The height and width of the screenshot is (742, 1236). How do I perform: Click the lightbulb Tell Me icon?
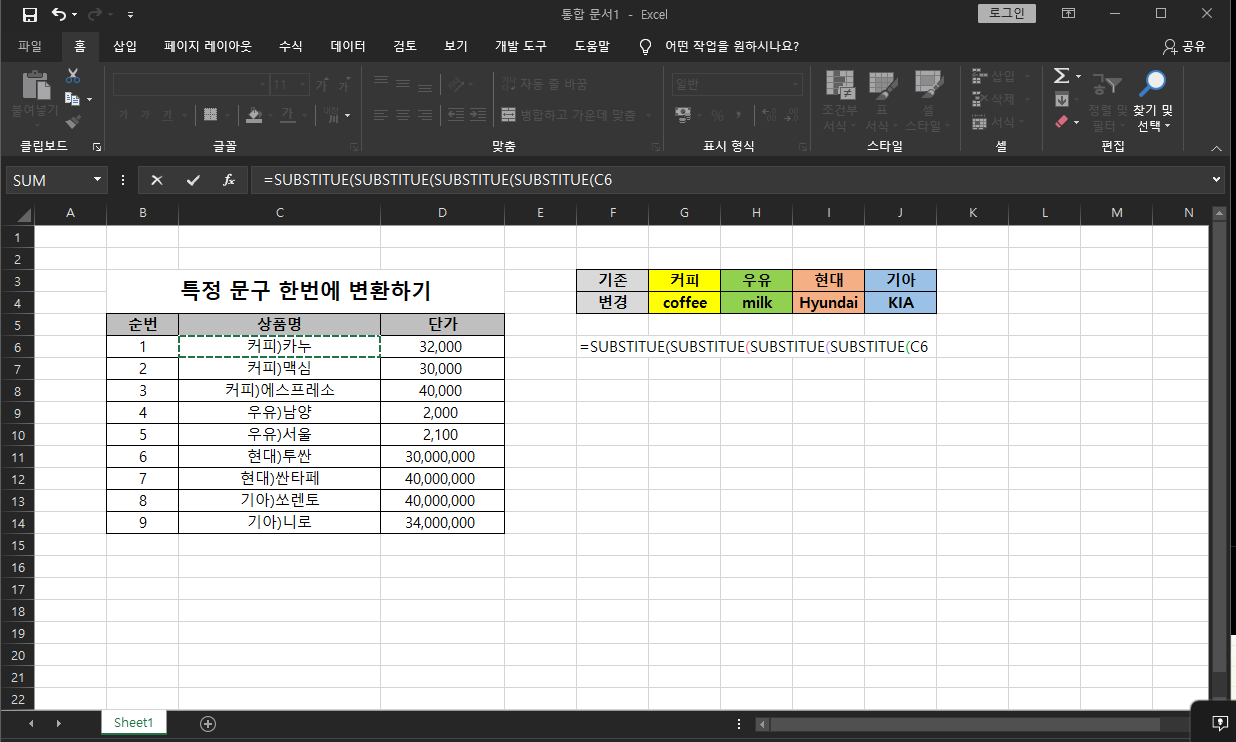(x=646, y=46)
